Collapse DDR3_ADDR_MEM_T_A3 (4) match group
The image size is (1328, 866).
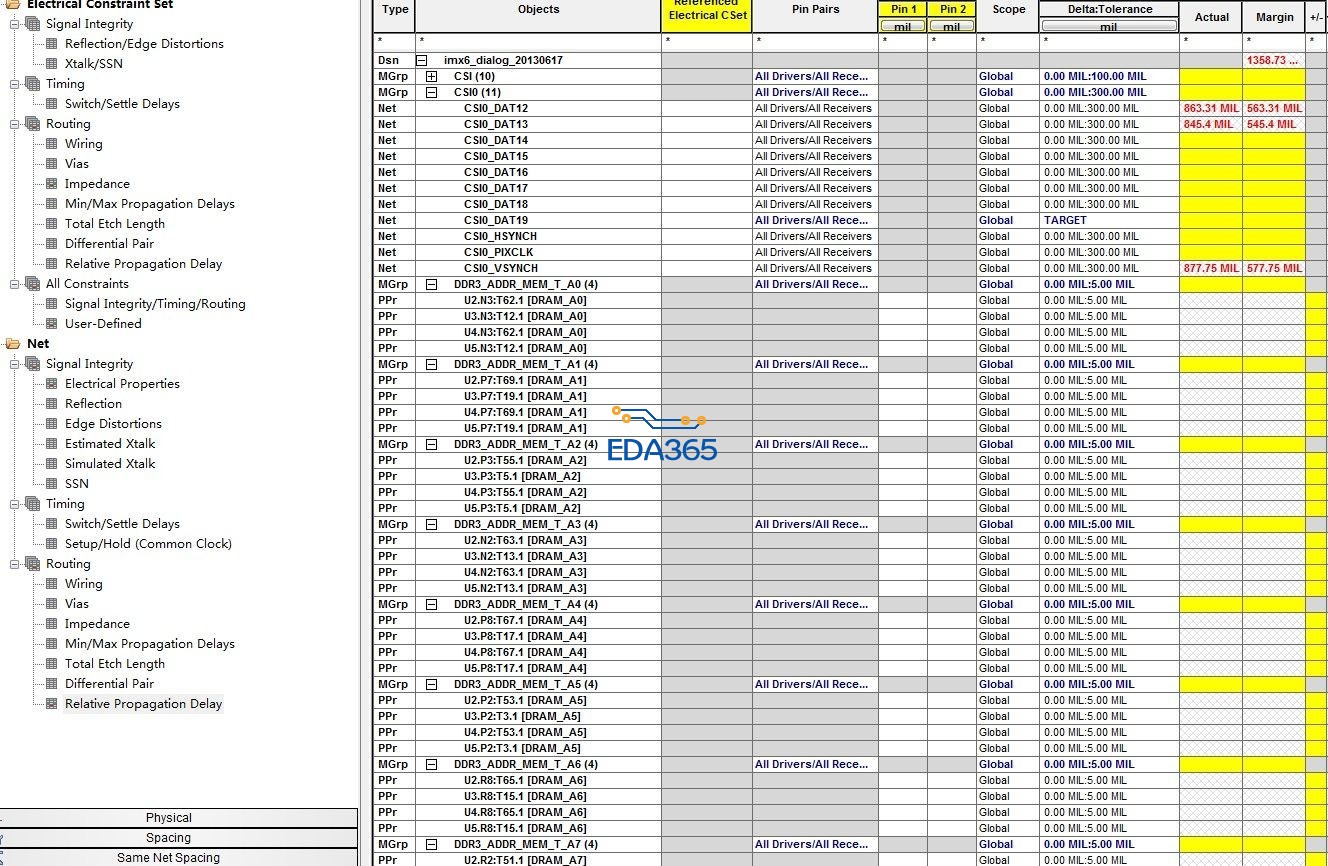[x=432, y=524]
